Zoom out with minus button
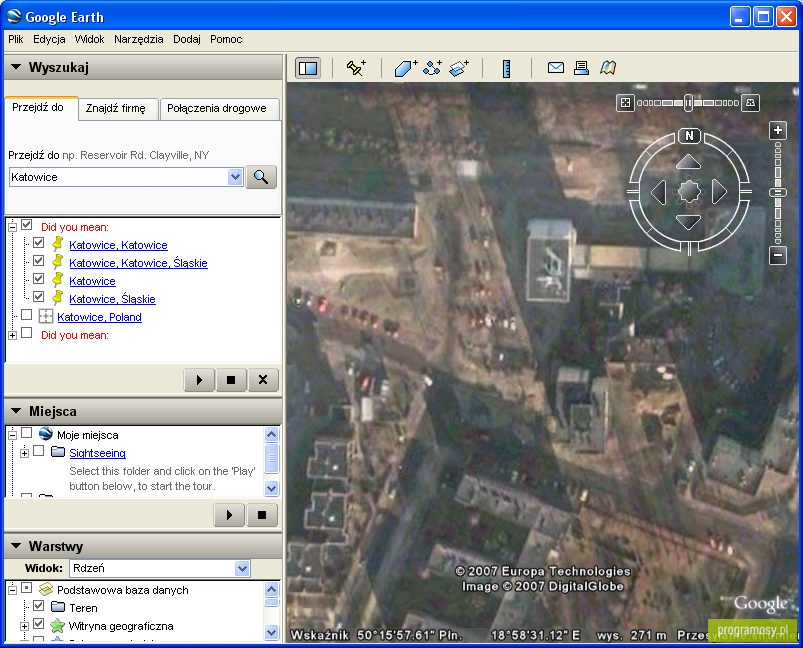 (x=778, y=255)
